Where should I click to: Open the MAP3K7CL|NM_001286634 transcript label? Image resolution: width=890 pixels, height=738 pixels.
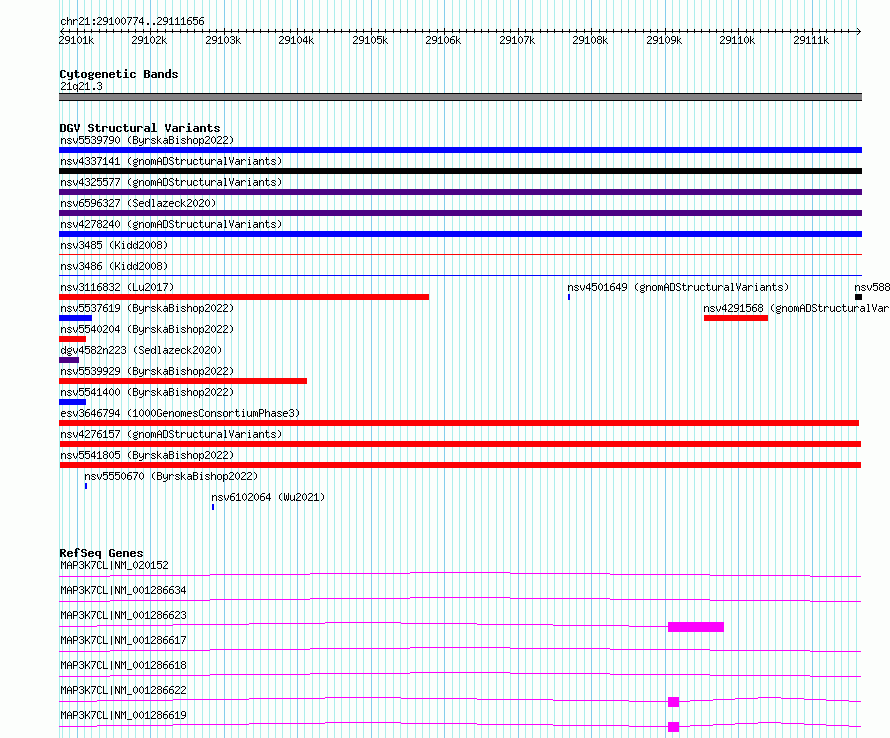[x=123, y=590]
